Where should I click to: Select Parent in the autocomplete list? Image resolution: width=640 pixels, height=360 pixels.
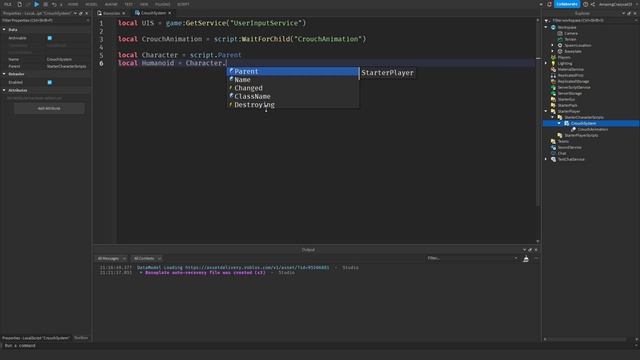[293, 71]
